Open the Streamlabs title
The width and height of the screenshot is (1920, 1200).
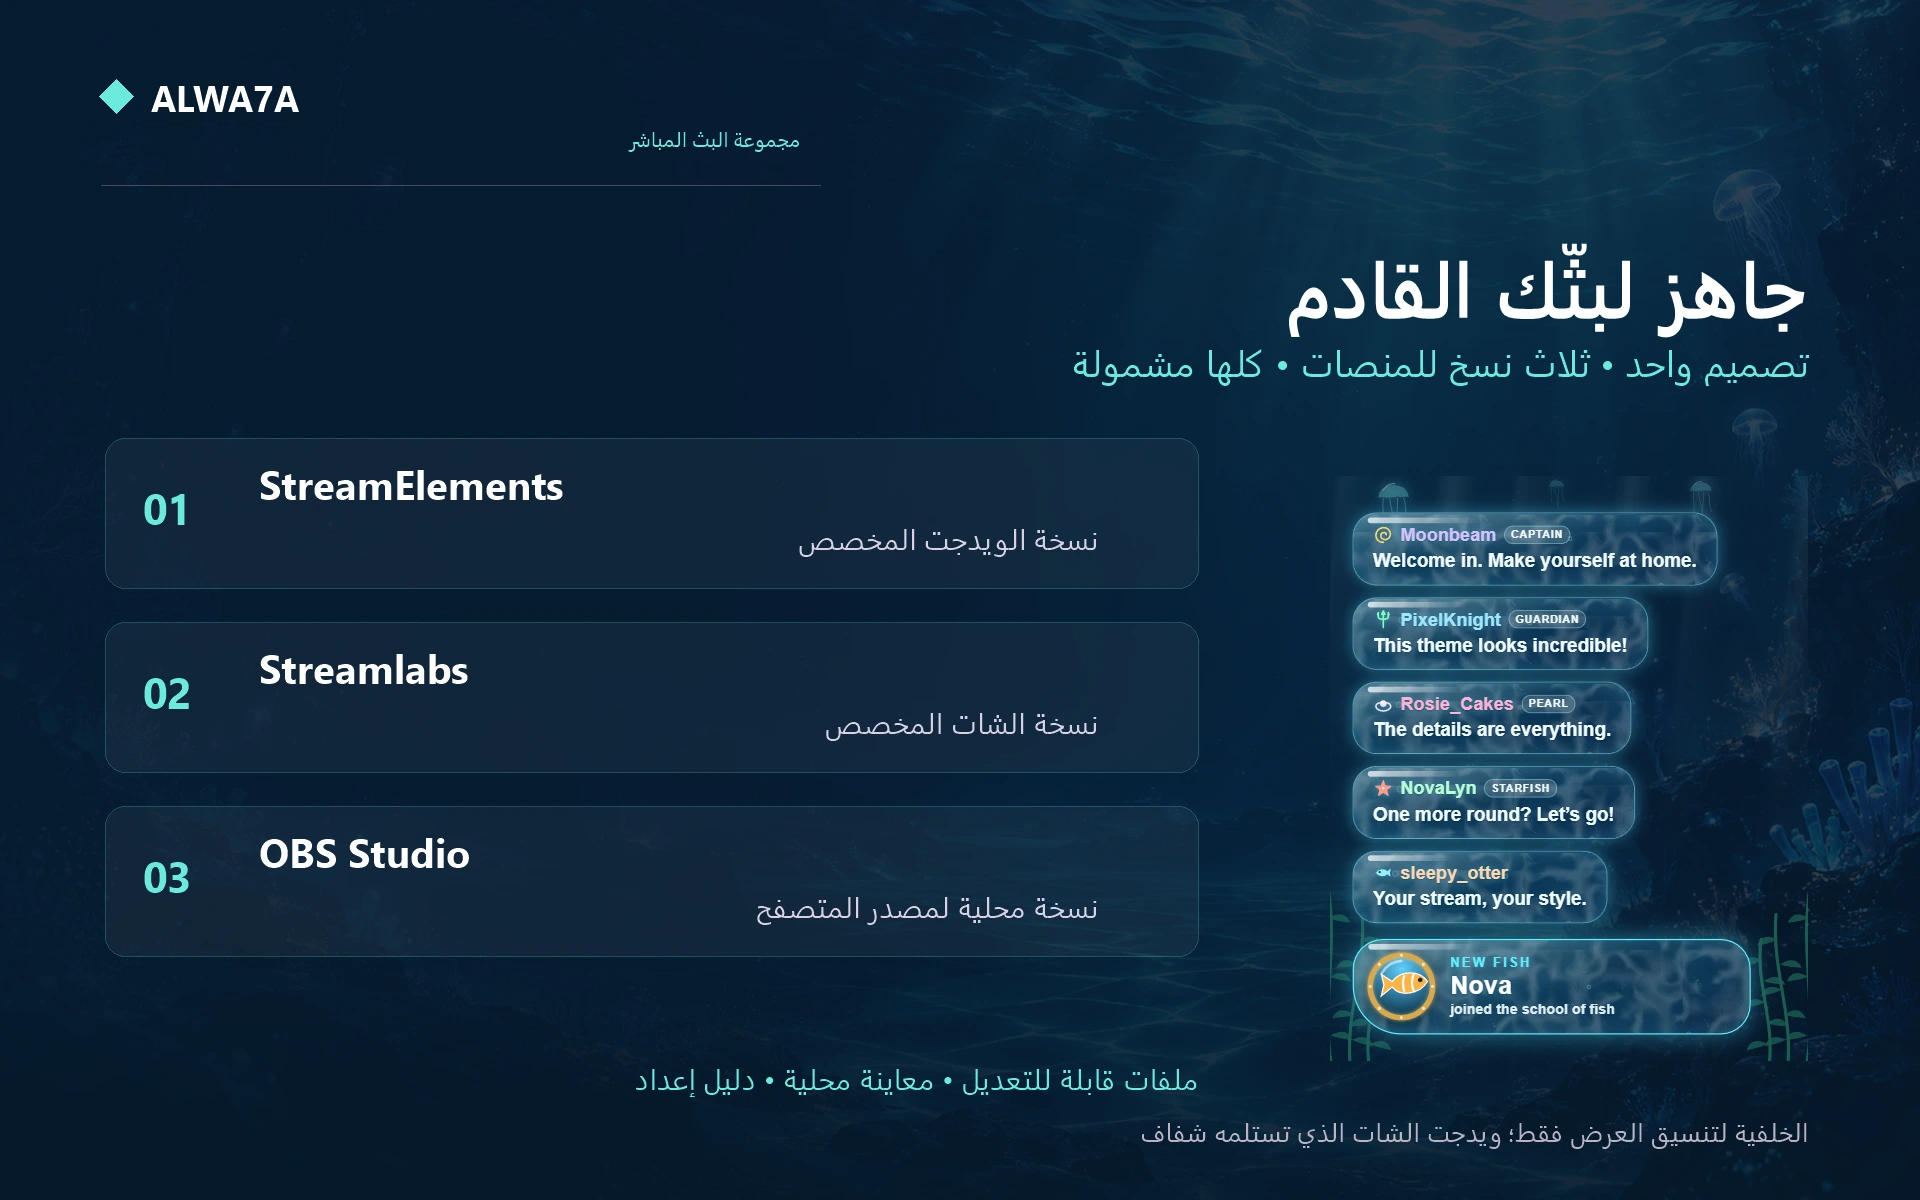[x=363, y=671]
